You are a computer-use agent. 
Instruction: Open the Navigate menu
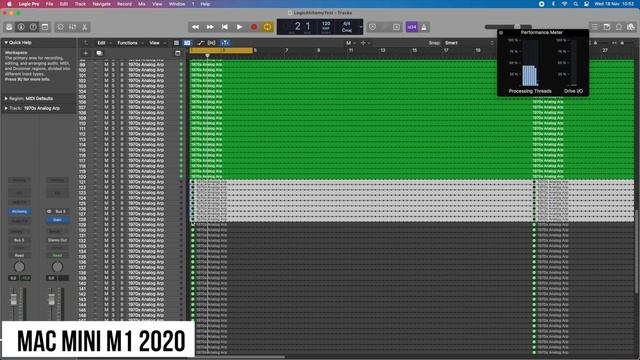click(101, 4)
